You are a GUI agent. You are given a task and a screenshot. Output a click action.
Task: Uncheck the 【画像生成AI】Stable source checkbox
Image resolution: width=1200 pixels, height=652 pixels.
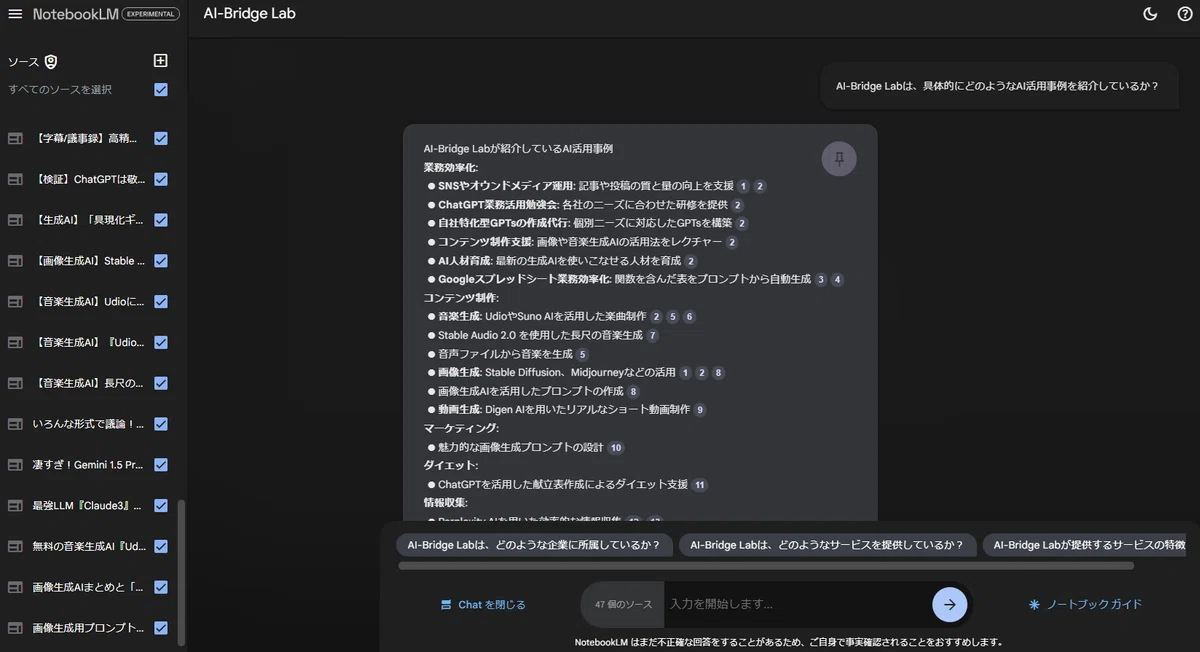pos(161,261)
